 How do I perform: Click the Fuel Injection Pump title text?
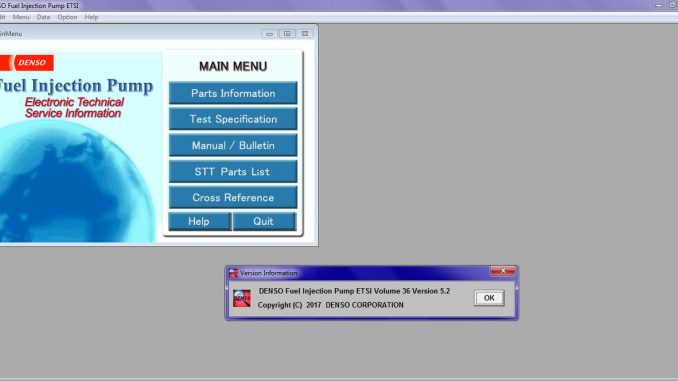coord(76,86)
